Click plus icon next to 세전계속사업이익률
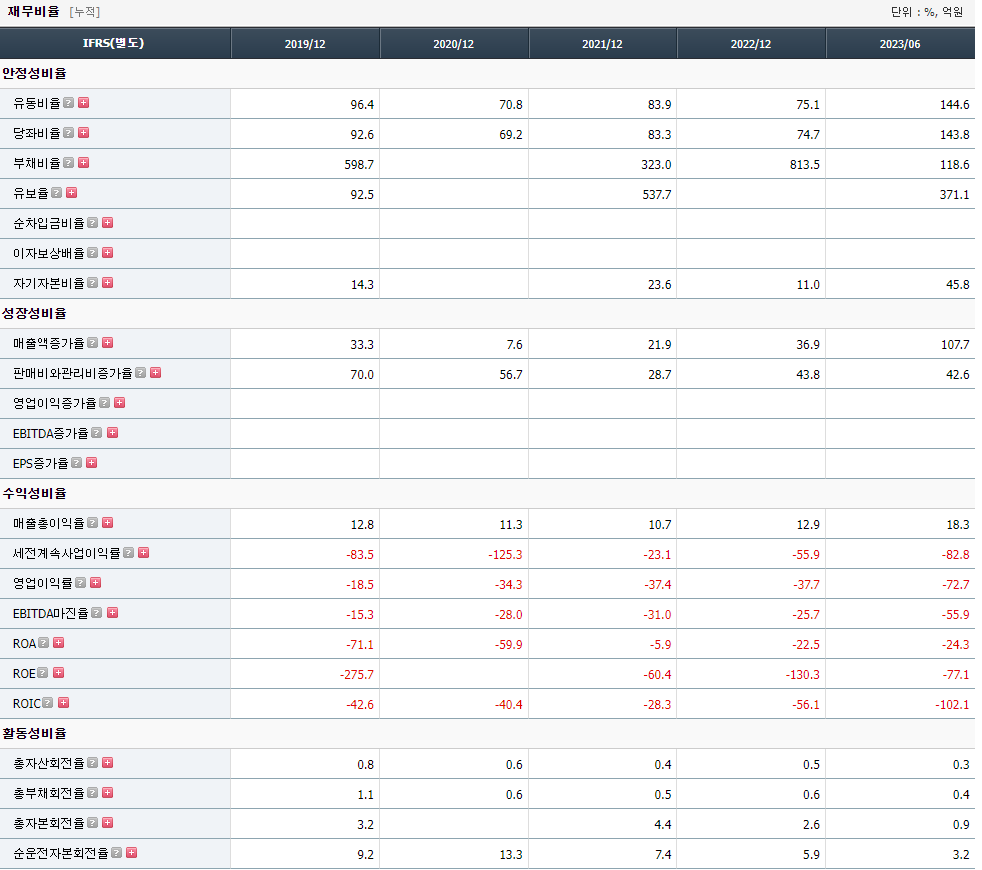This screenshot has width=982, height=870. 143,553
